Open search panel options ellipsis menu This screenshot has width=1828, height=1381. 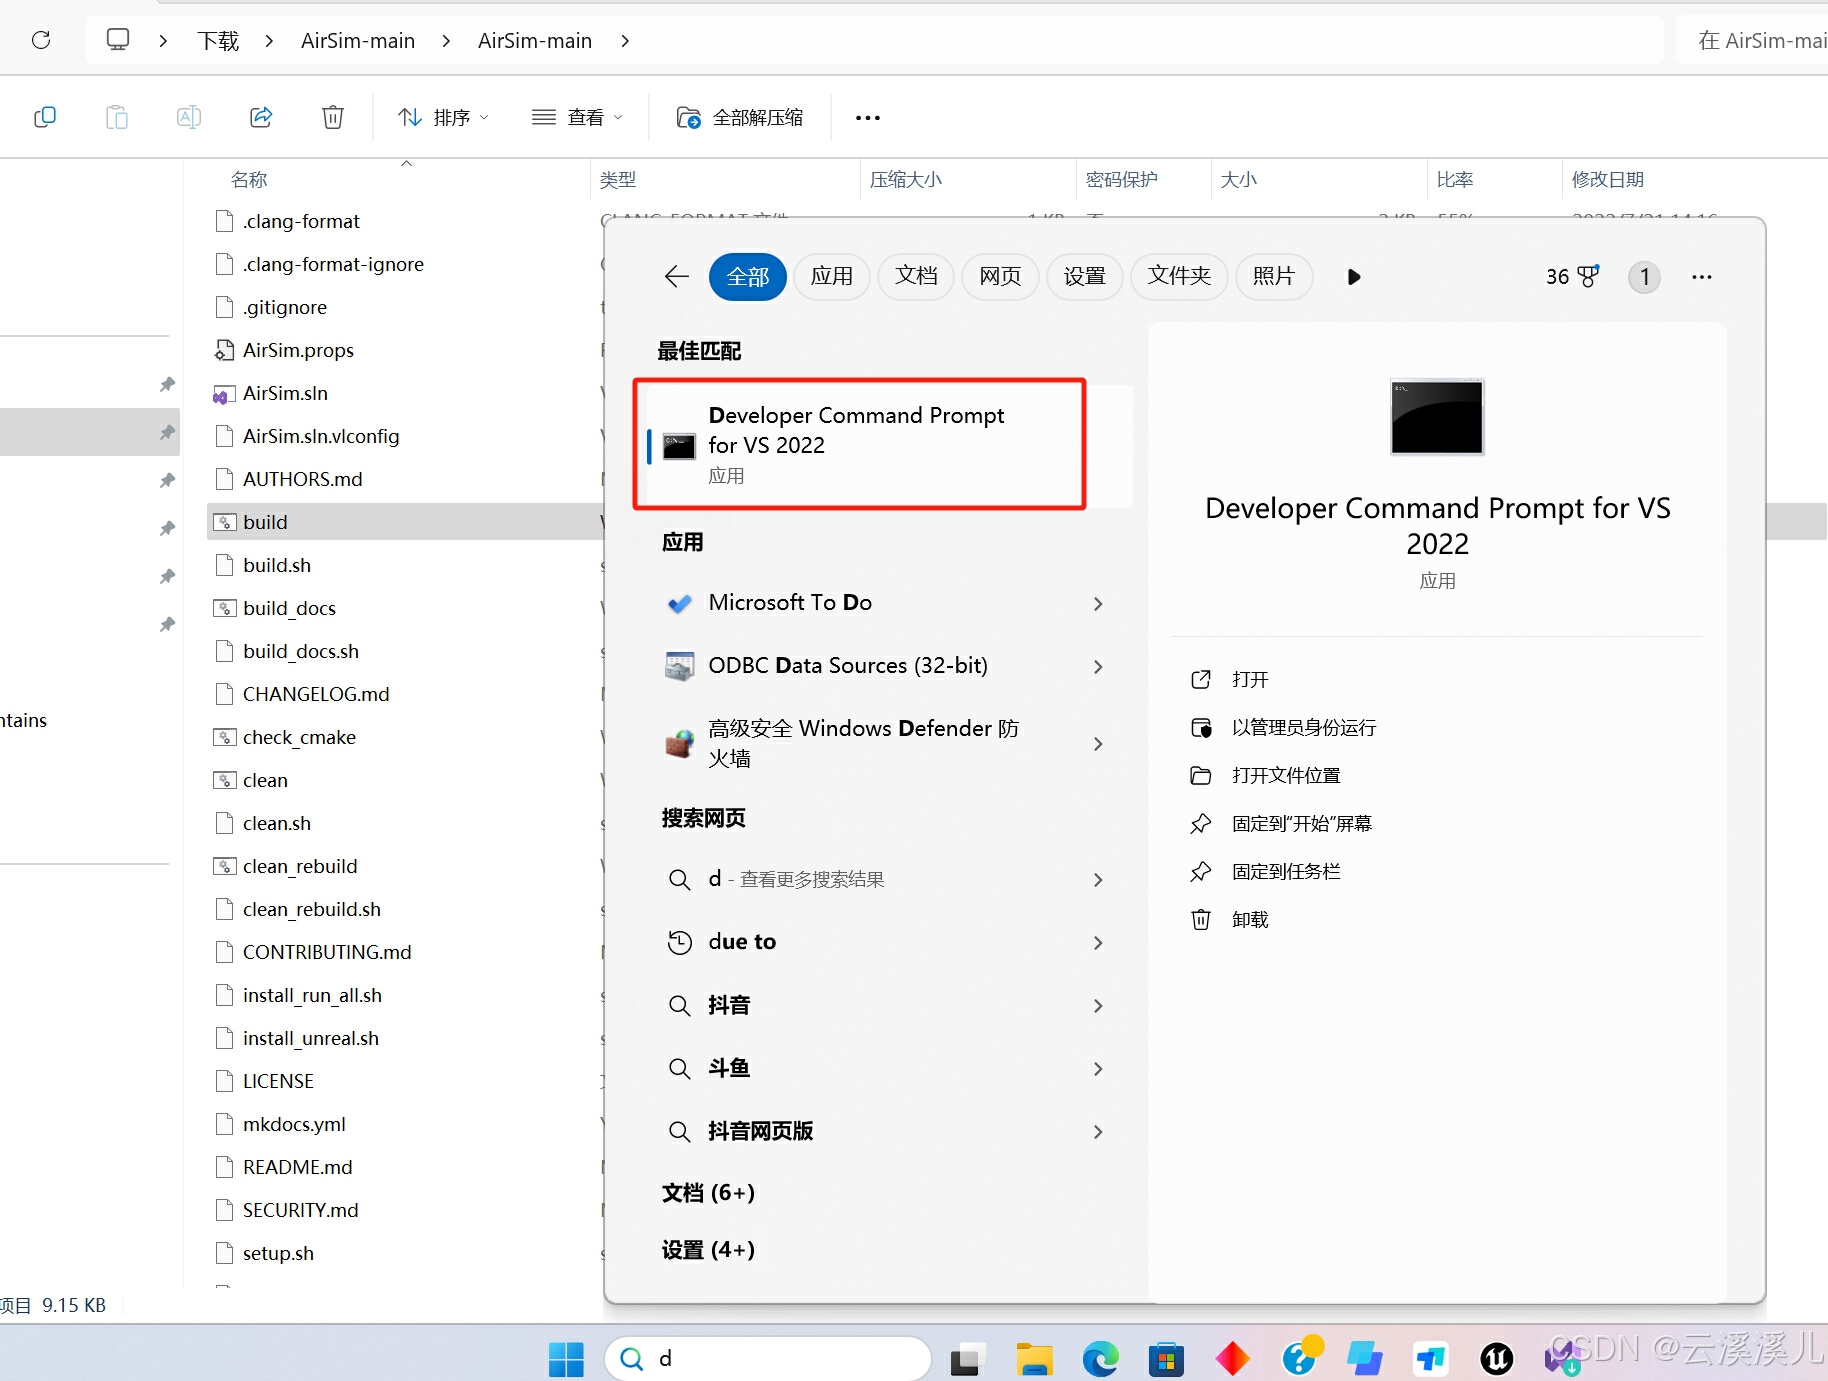(x=1702, y=277)
